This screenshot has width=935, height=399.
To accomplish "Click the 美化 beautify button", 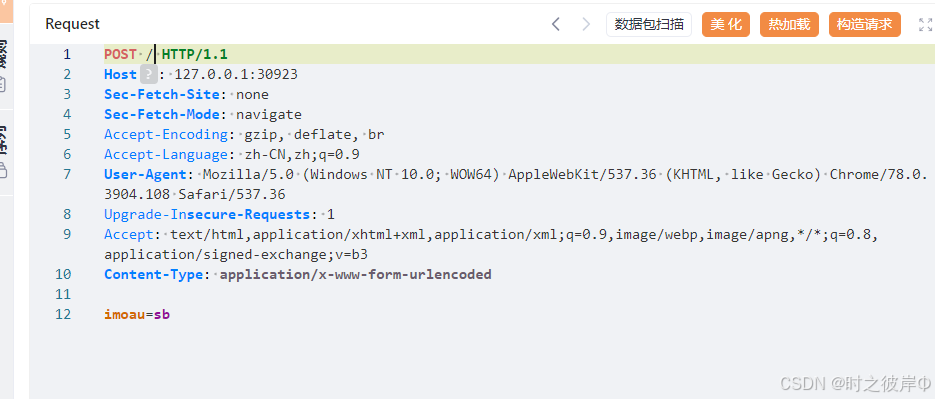I will [726, 24].
